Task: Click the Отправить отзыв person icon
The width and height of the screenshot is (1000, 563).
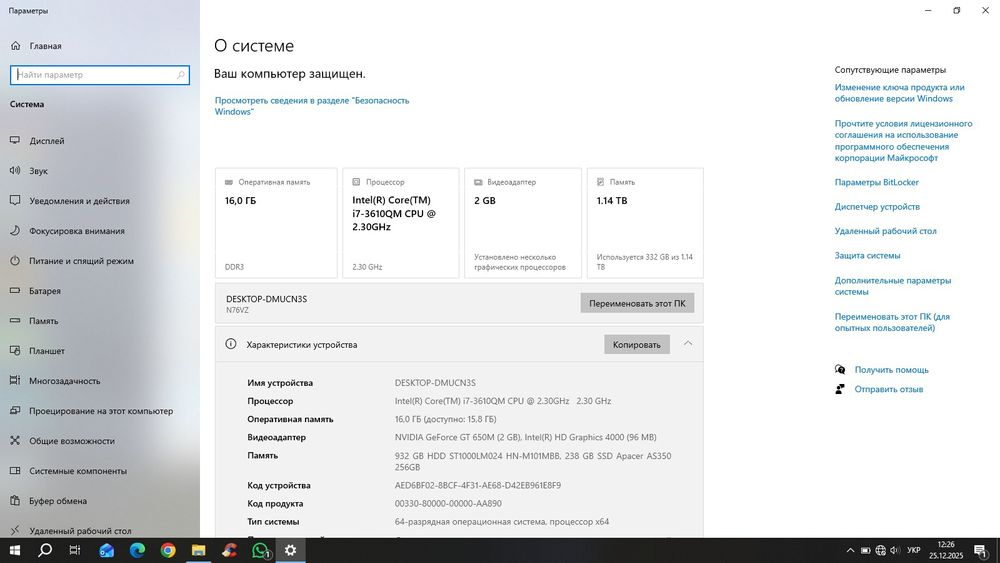Action: click(x=840, y=389)
